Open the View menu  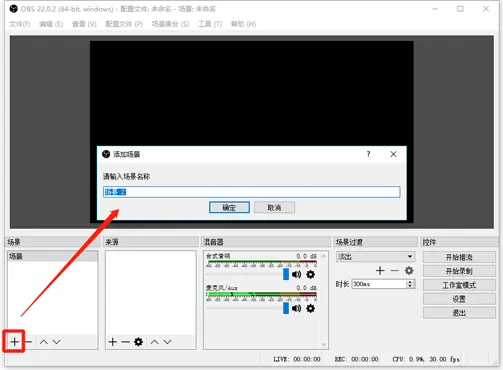coord(84,24)
